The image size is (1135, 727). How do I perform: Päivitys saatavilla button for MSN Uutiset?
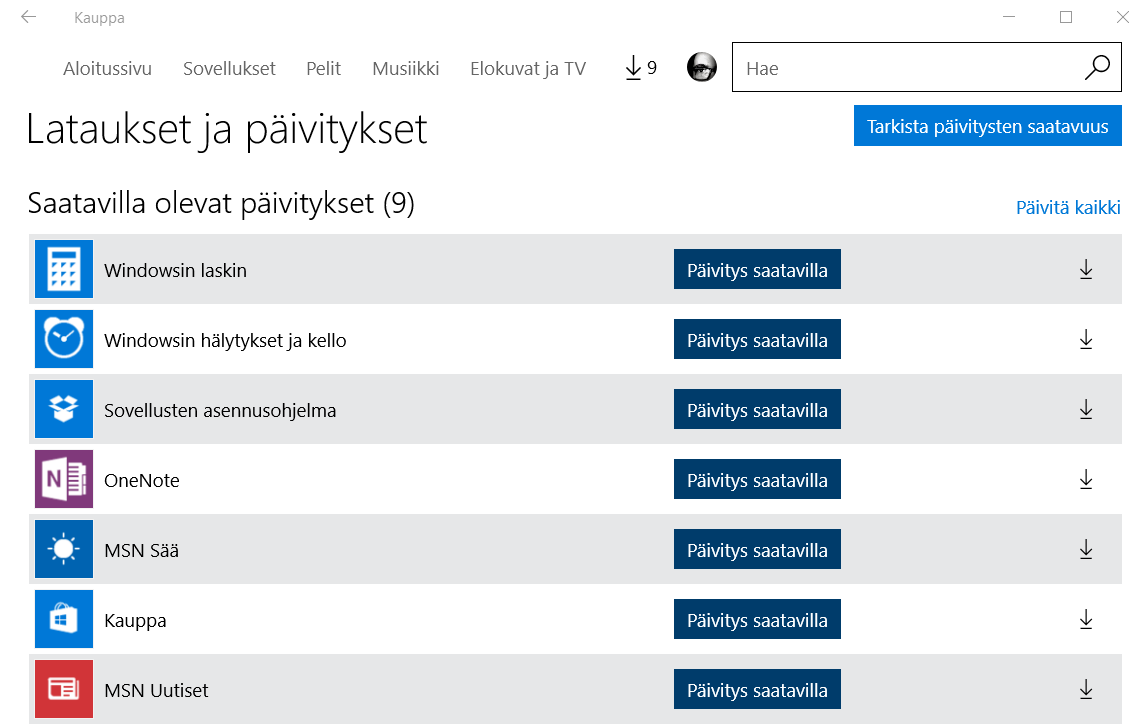[x=757, y=689]
